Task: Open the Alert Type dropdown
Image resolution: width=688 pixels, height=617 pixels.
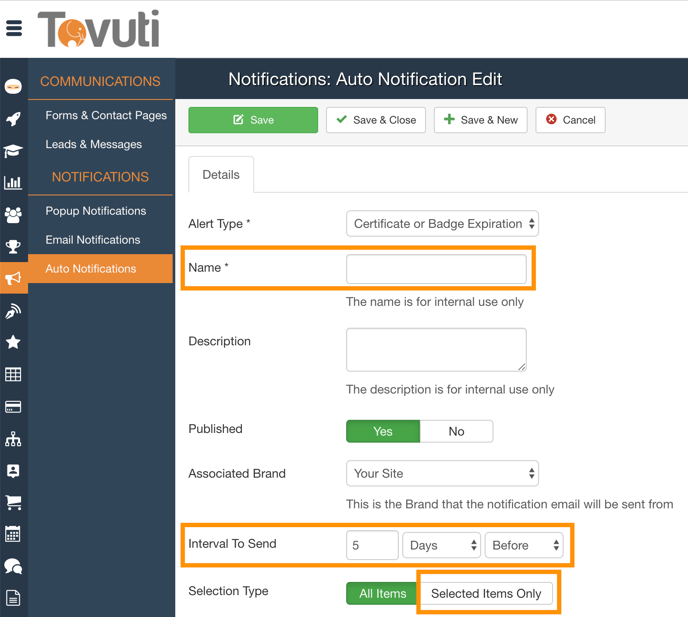Action: (442, 224)
